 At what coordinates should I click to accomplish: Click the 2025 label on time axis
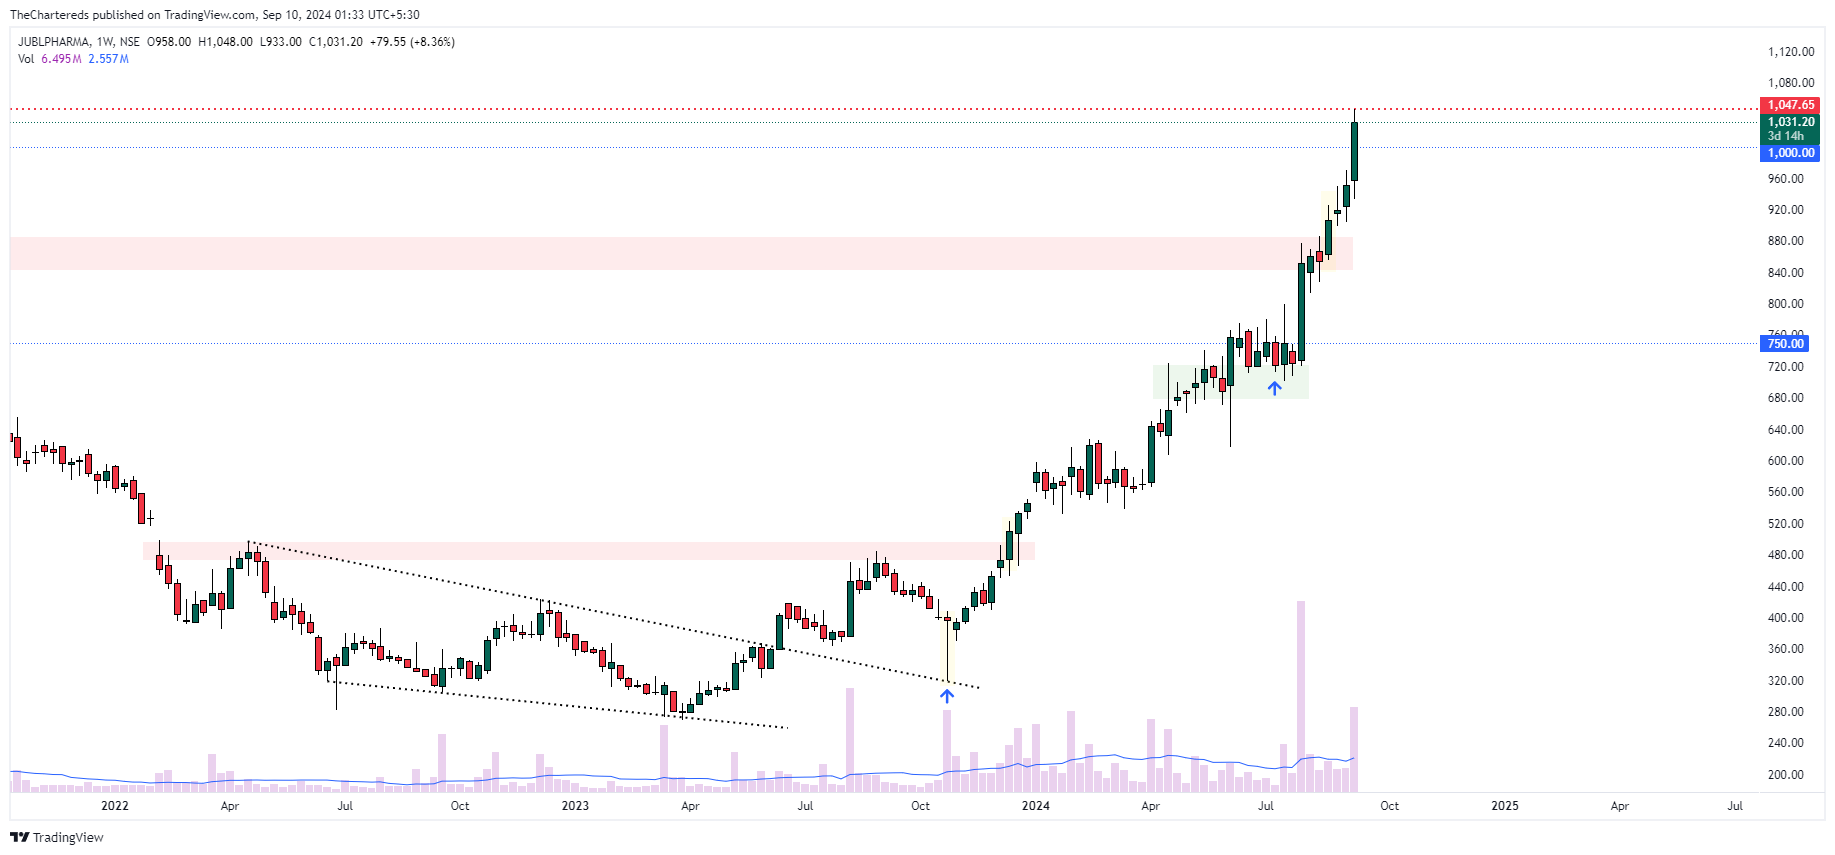(x=1505, y=806)
